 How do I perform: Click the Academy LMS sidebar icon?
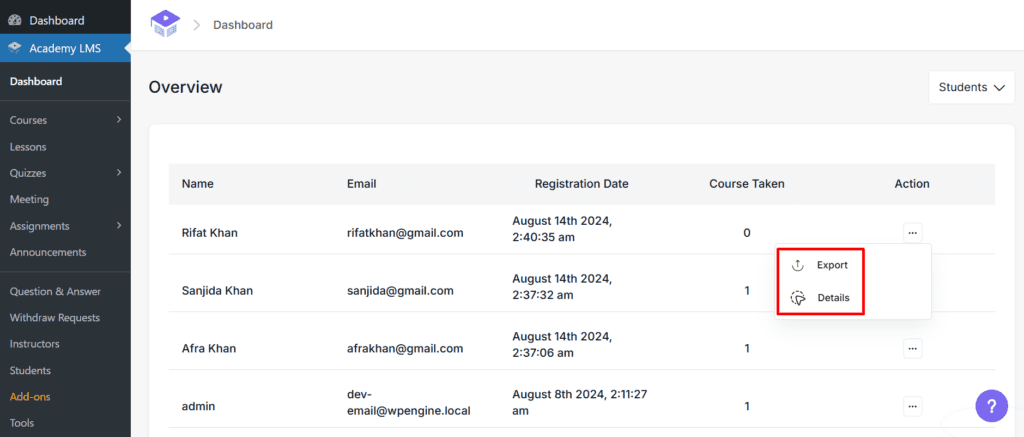point(14,48)
